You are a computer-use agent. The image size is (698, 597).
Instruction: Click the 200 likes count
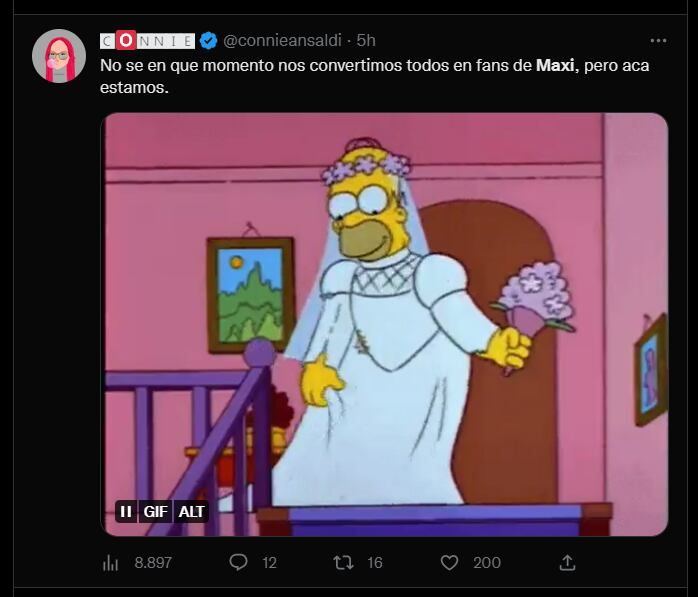pos(487,563)
